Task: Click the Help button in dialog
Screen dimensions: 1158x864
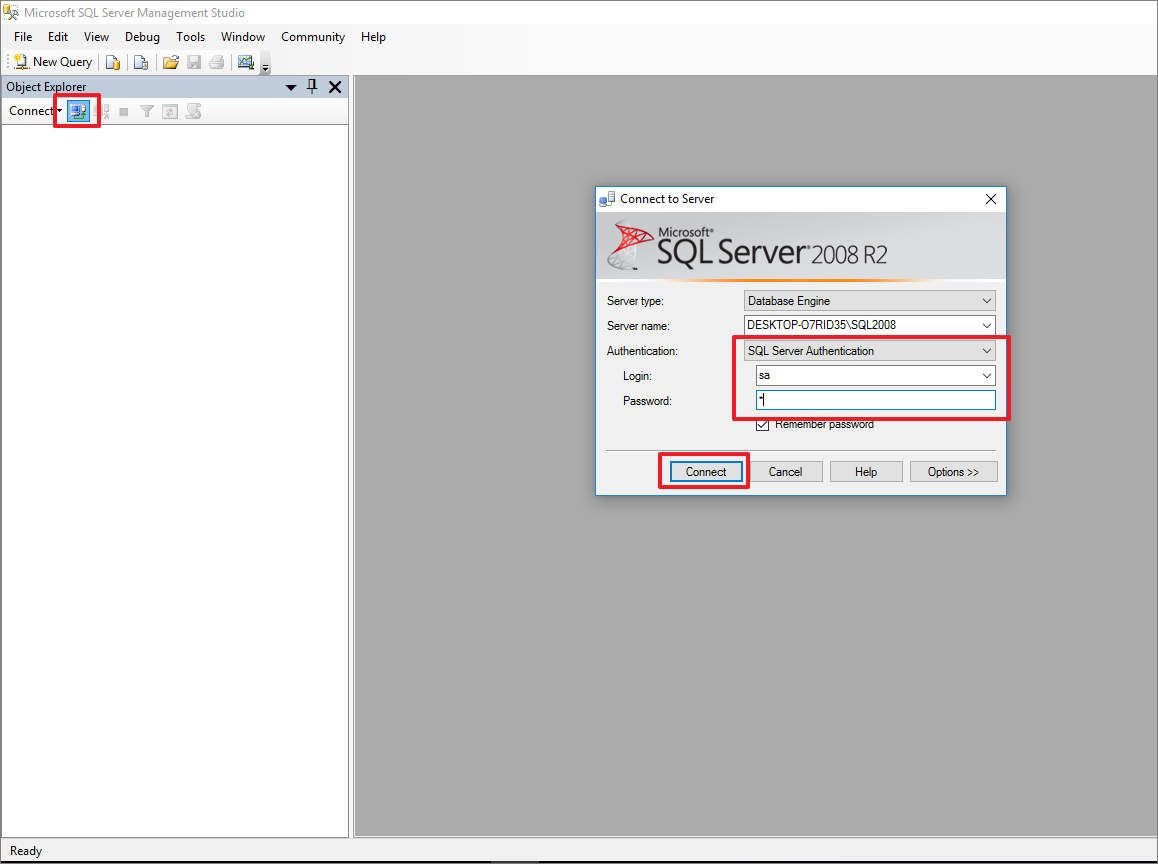Action: [866, 472]
